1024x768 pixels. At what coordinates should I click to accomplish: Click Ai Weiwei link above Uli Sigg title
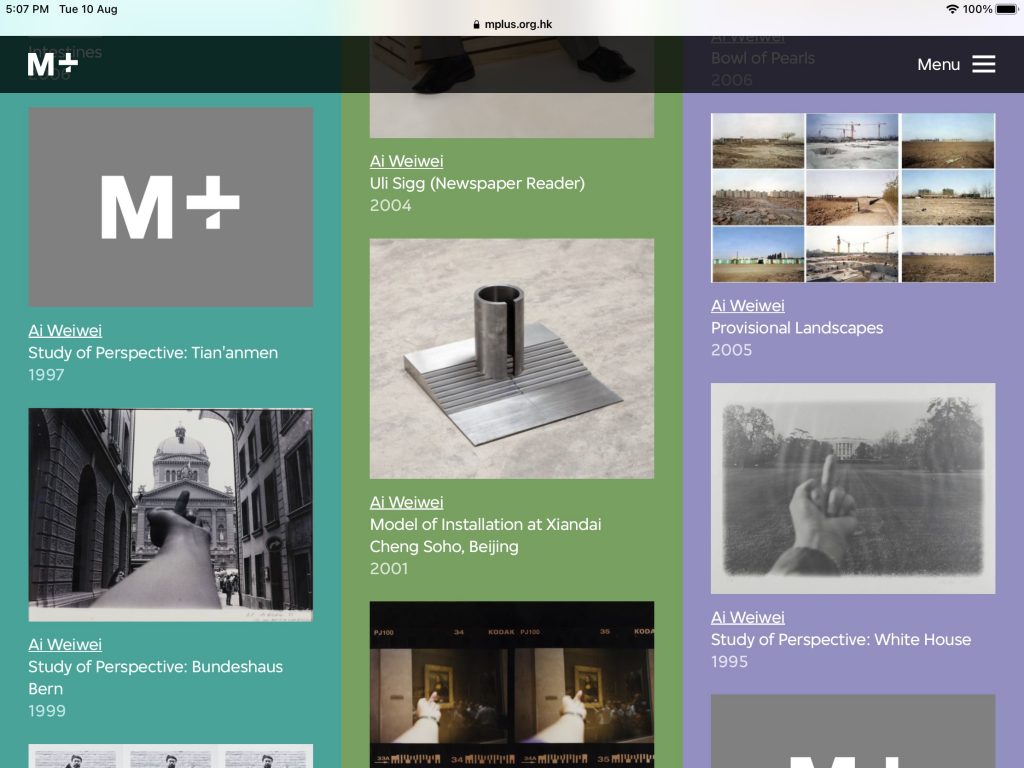[x=406, y=161]
